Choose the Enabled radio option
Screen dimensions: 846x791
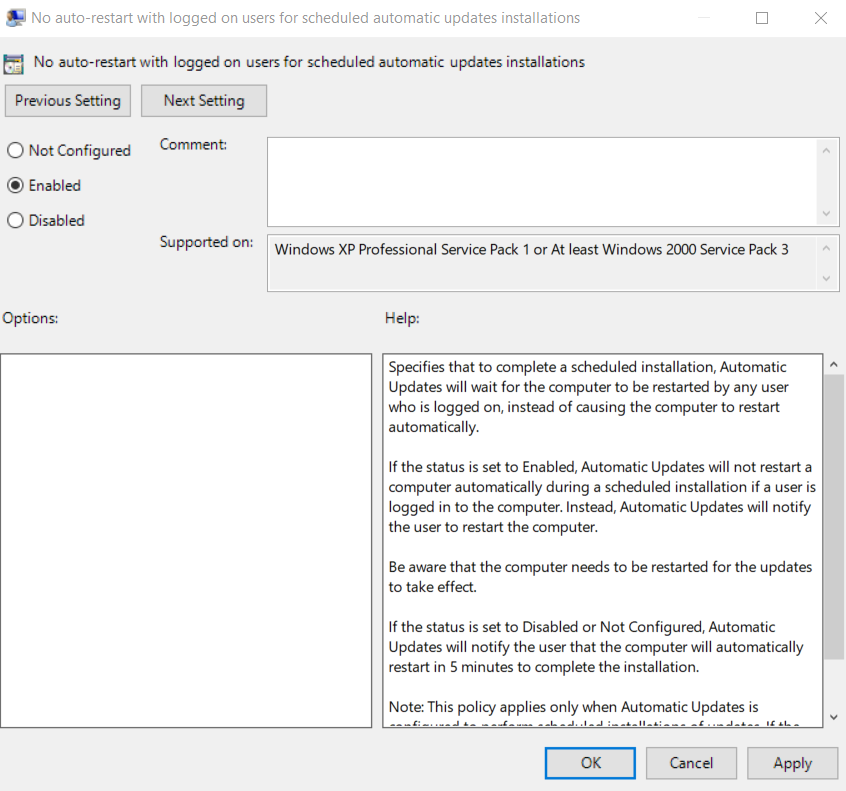(x=16, y=186)
